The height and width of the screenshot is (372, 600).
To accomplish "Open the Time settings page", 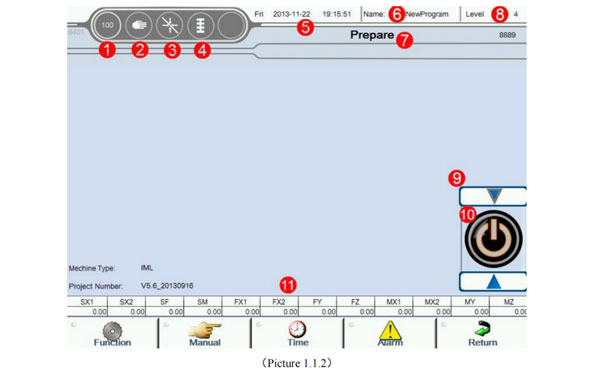I will 297,334.
